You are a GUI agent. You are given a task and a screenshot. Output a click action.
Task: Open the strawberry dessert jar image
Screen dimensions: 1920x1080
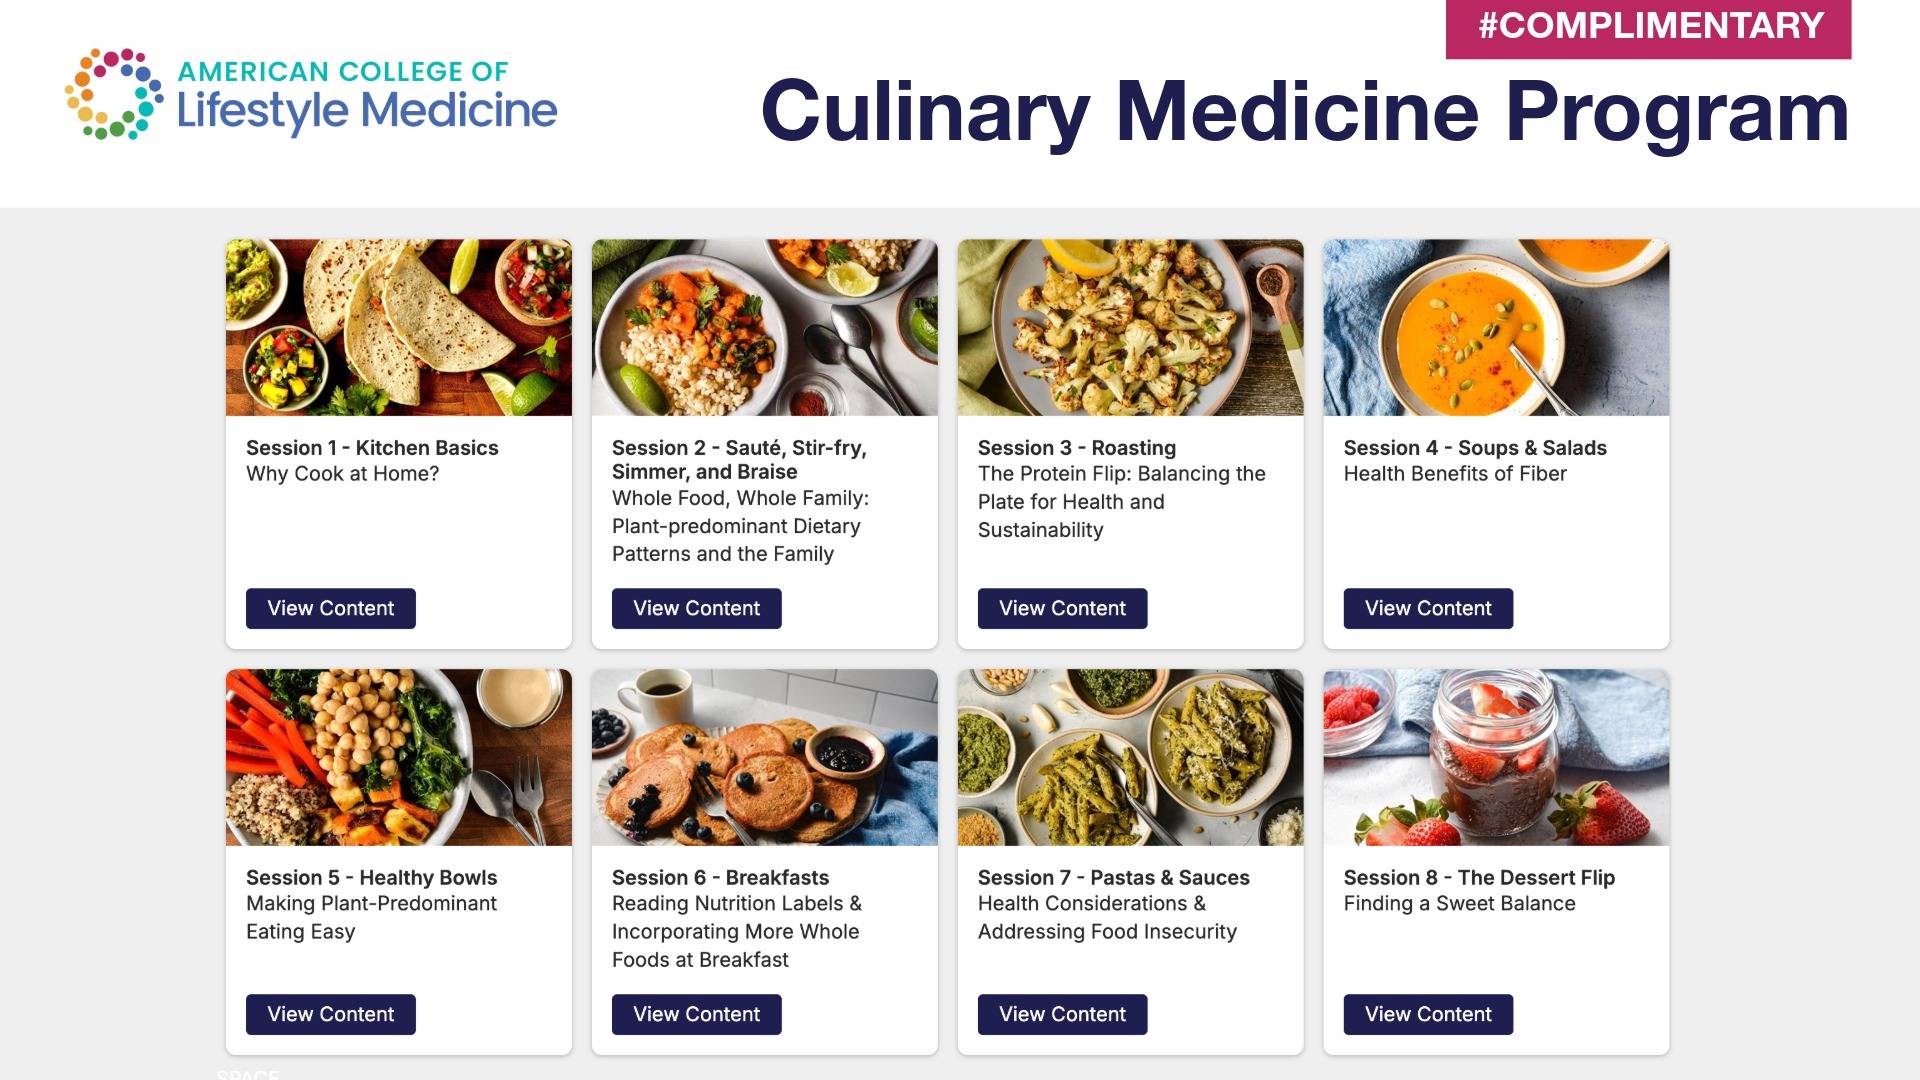point(1496,757)
